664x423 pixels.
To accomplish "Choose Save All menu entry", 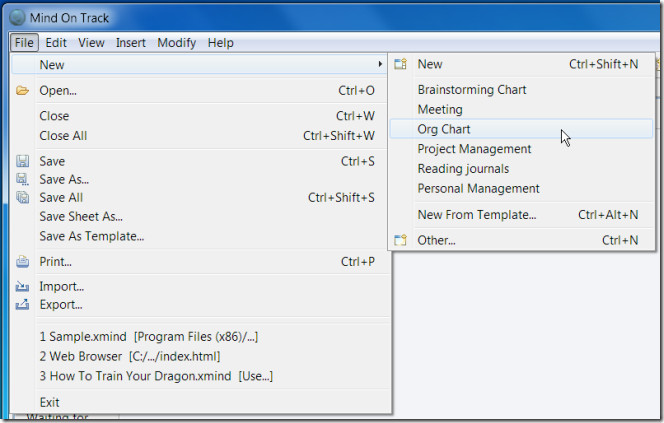I will point(199,198).
